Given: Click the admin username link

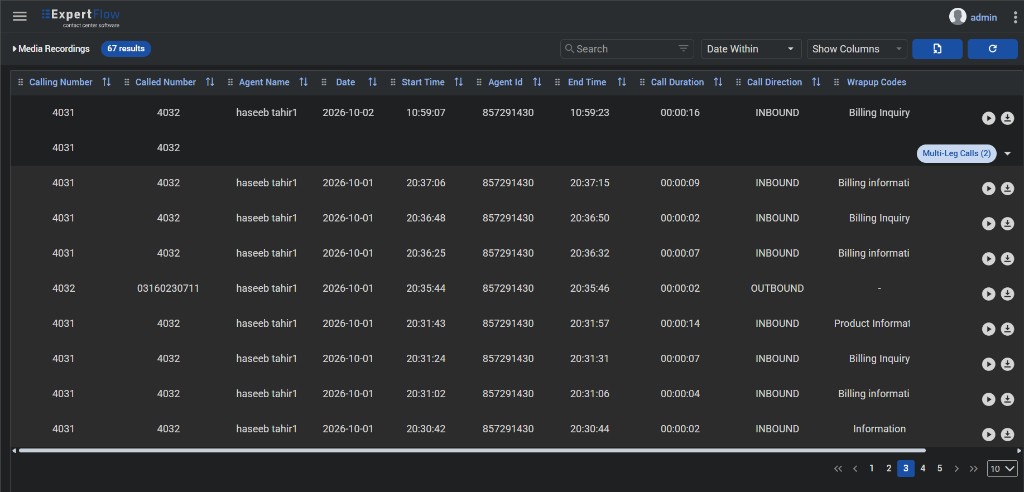Looking at the screenshot, I should coord(984,18).
